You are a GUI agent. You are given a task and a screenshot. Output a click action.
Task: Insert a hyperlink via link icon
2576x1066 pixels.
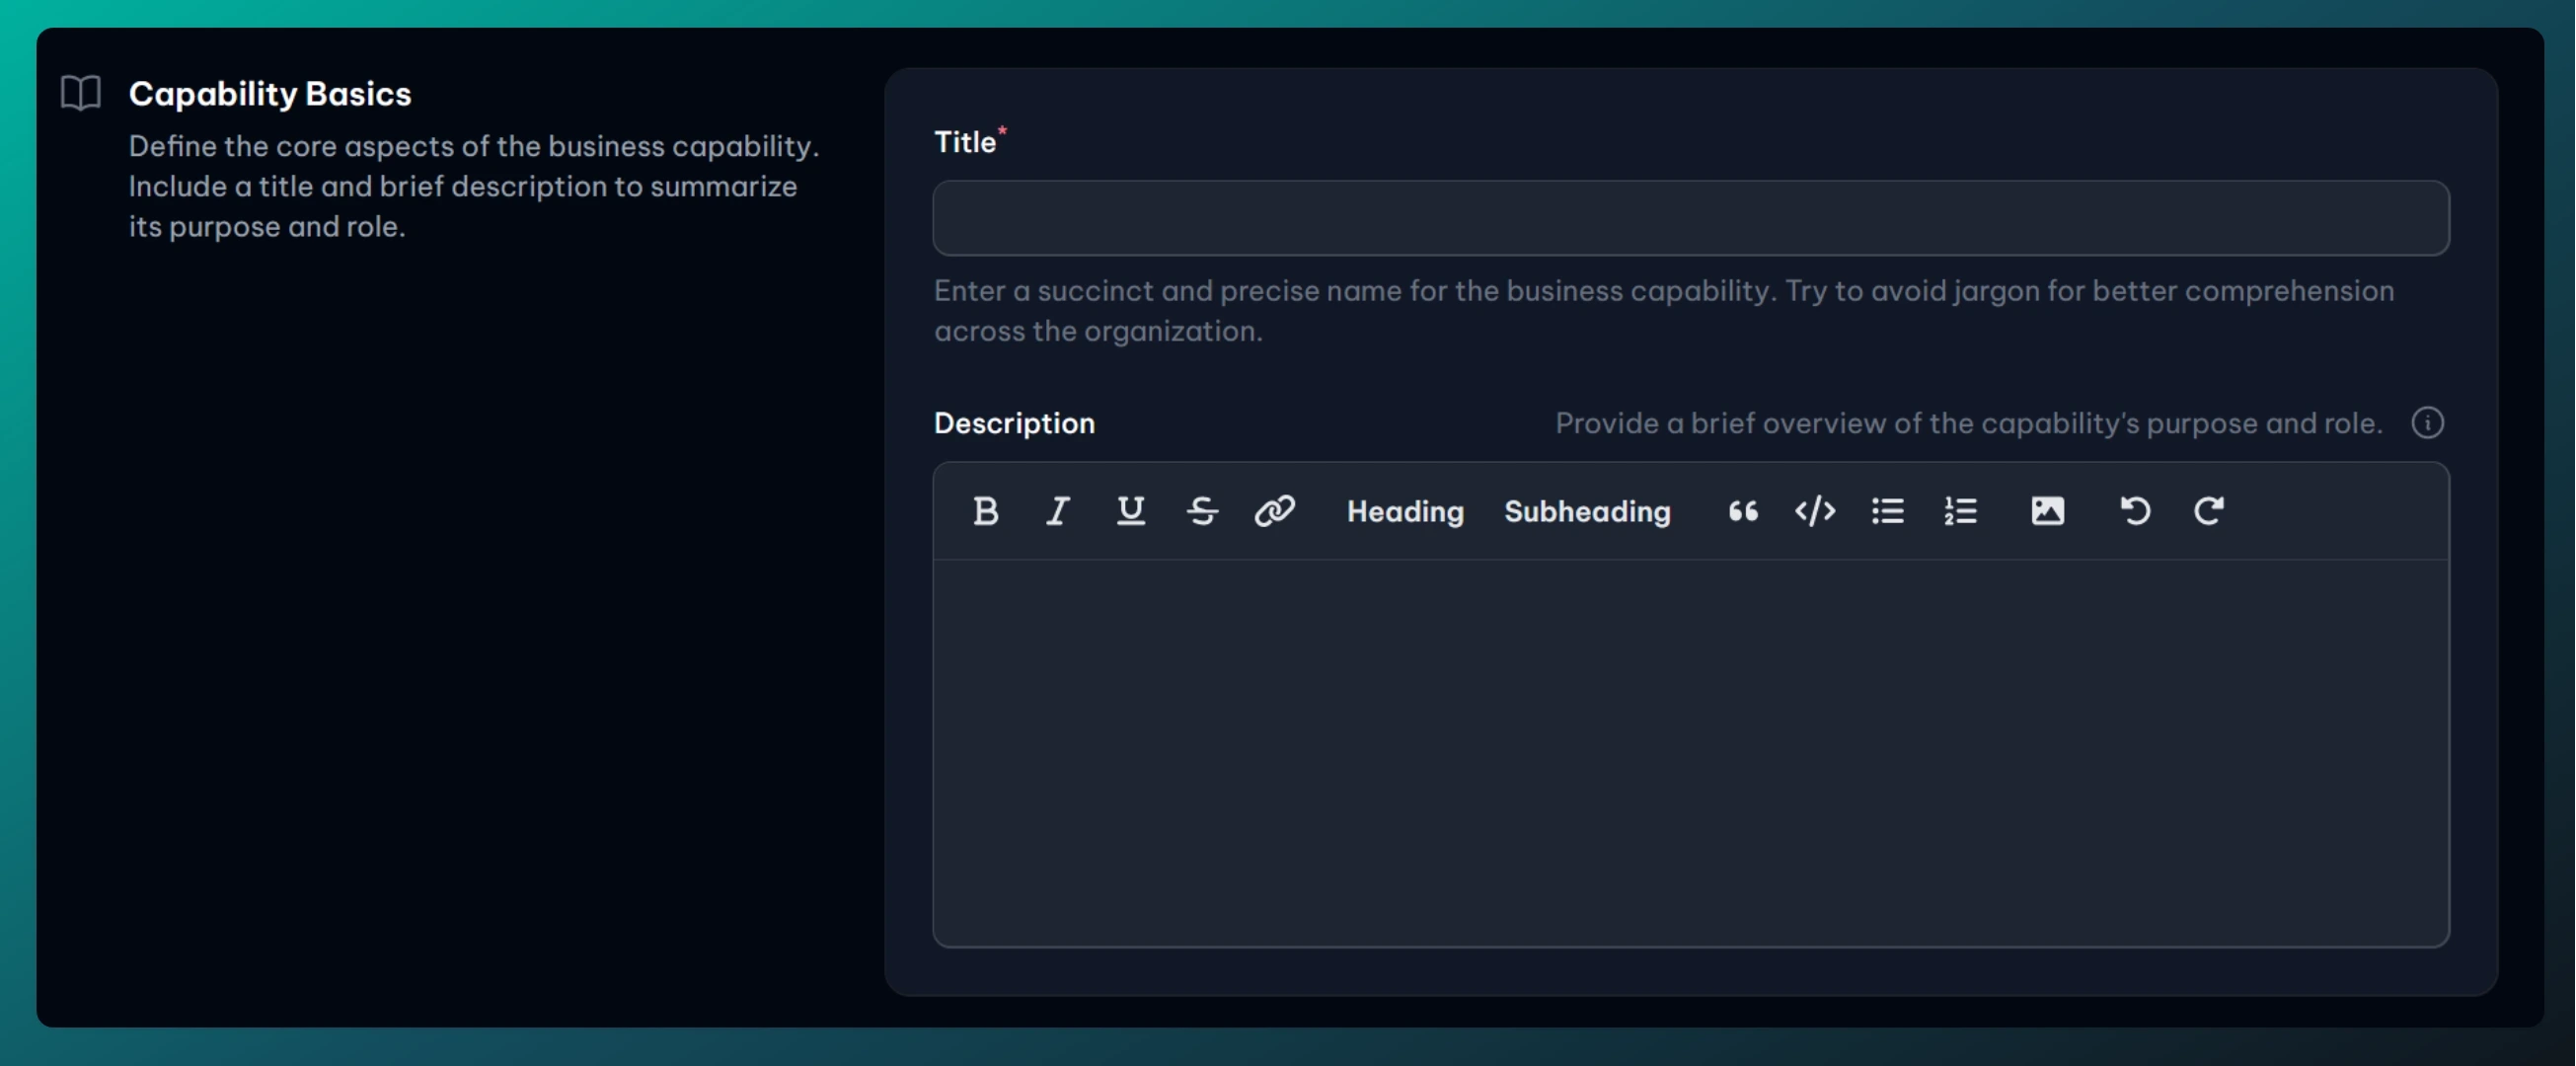tap(1274, 511)
